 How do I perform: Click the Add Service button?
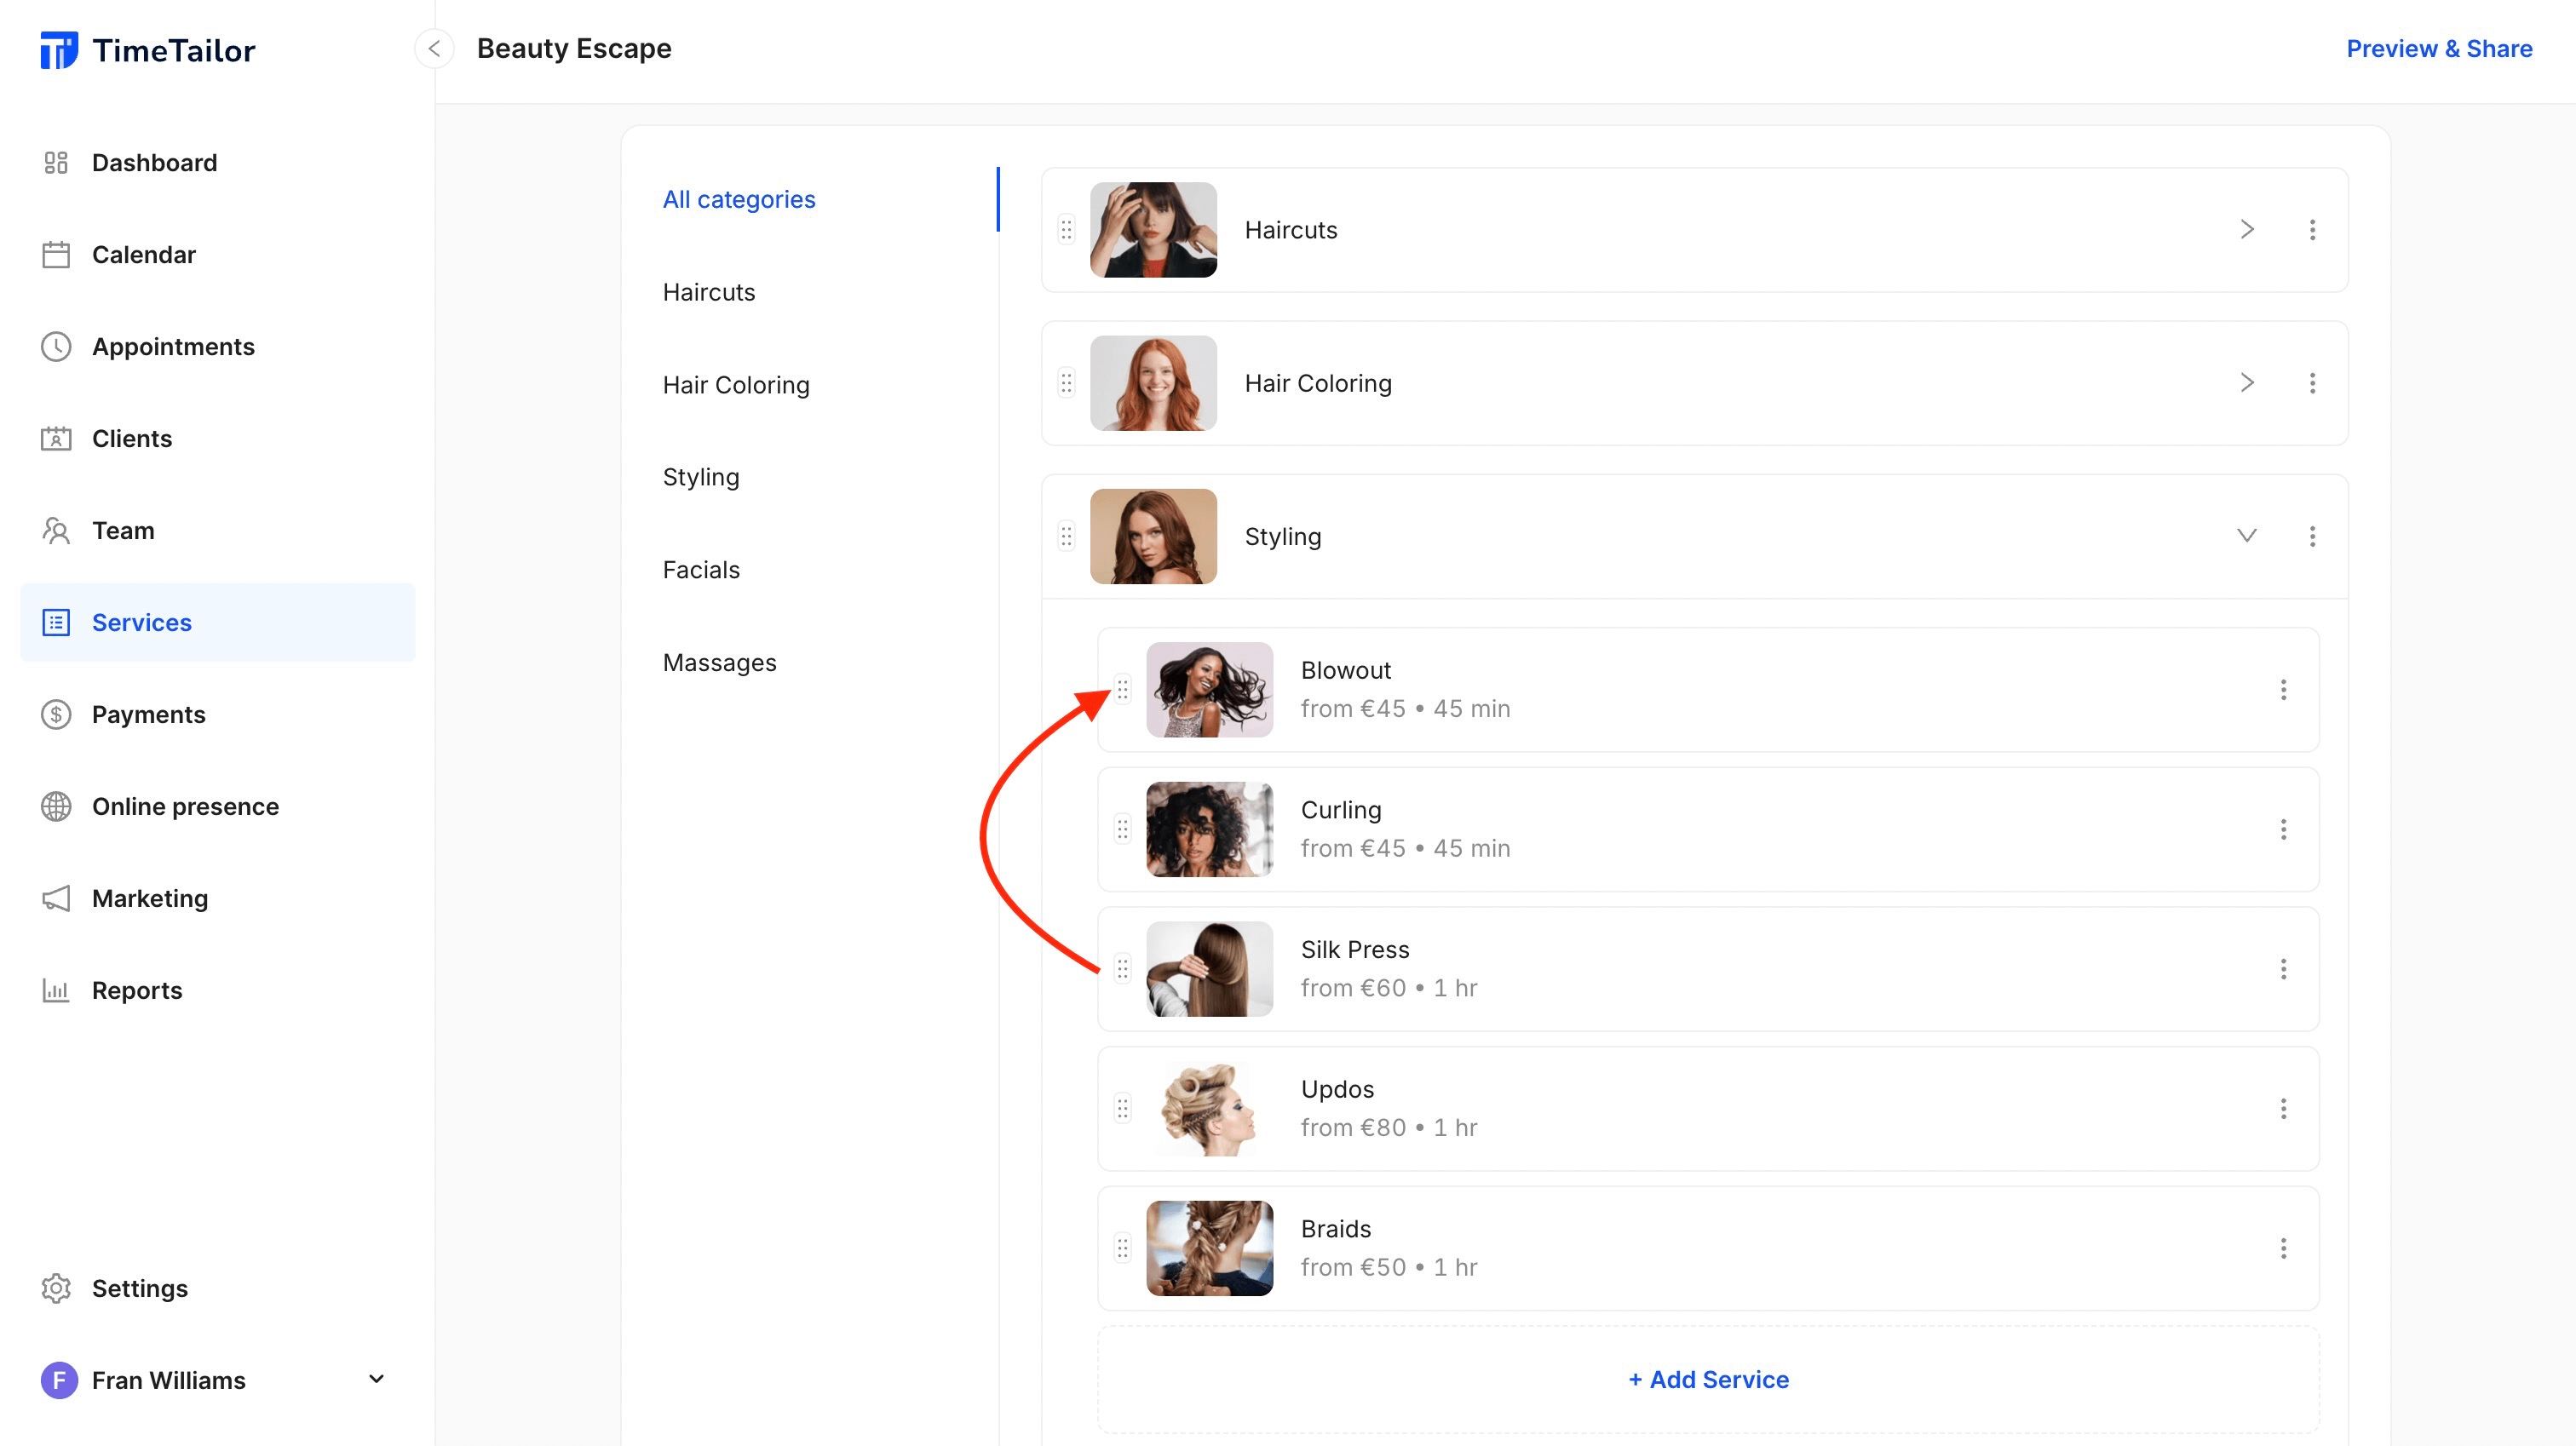click(x=1707, y=1379)
